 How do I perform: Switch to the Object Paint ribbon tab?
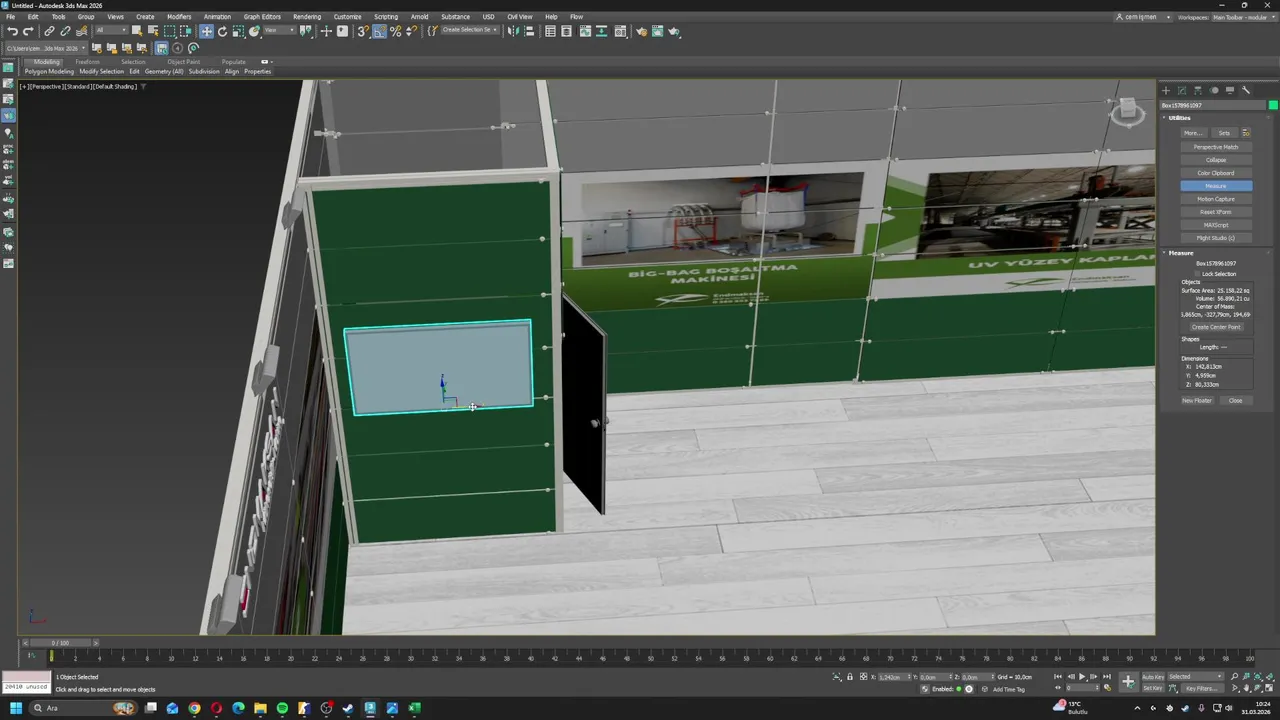pos(183,62)
